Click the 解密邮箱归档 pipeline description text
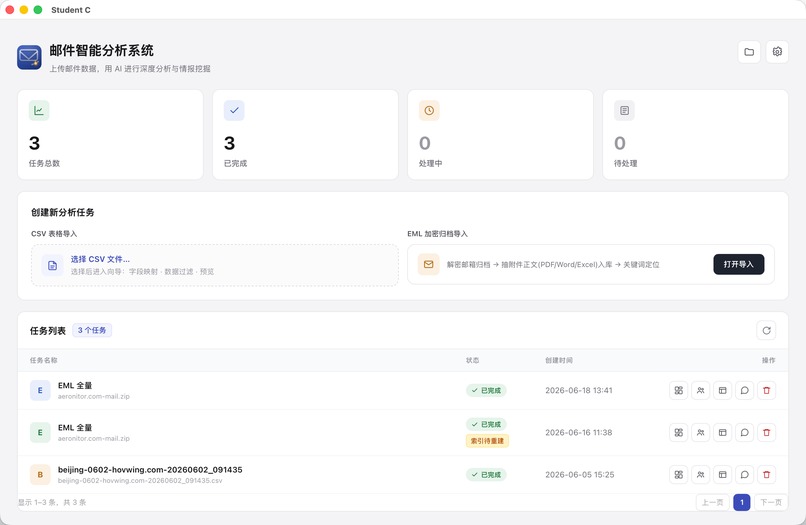The width and height of the screenshot is (806, 525). coord(553,264)
